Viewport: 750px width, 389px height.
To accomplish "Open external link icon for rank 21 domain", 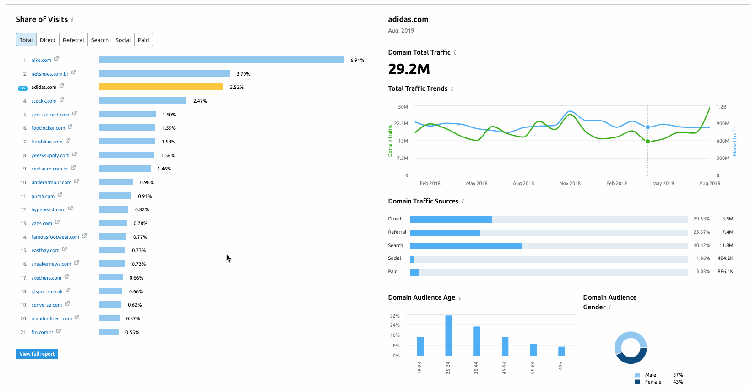I will pyautogui.click(x=58, y=331).
